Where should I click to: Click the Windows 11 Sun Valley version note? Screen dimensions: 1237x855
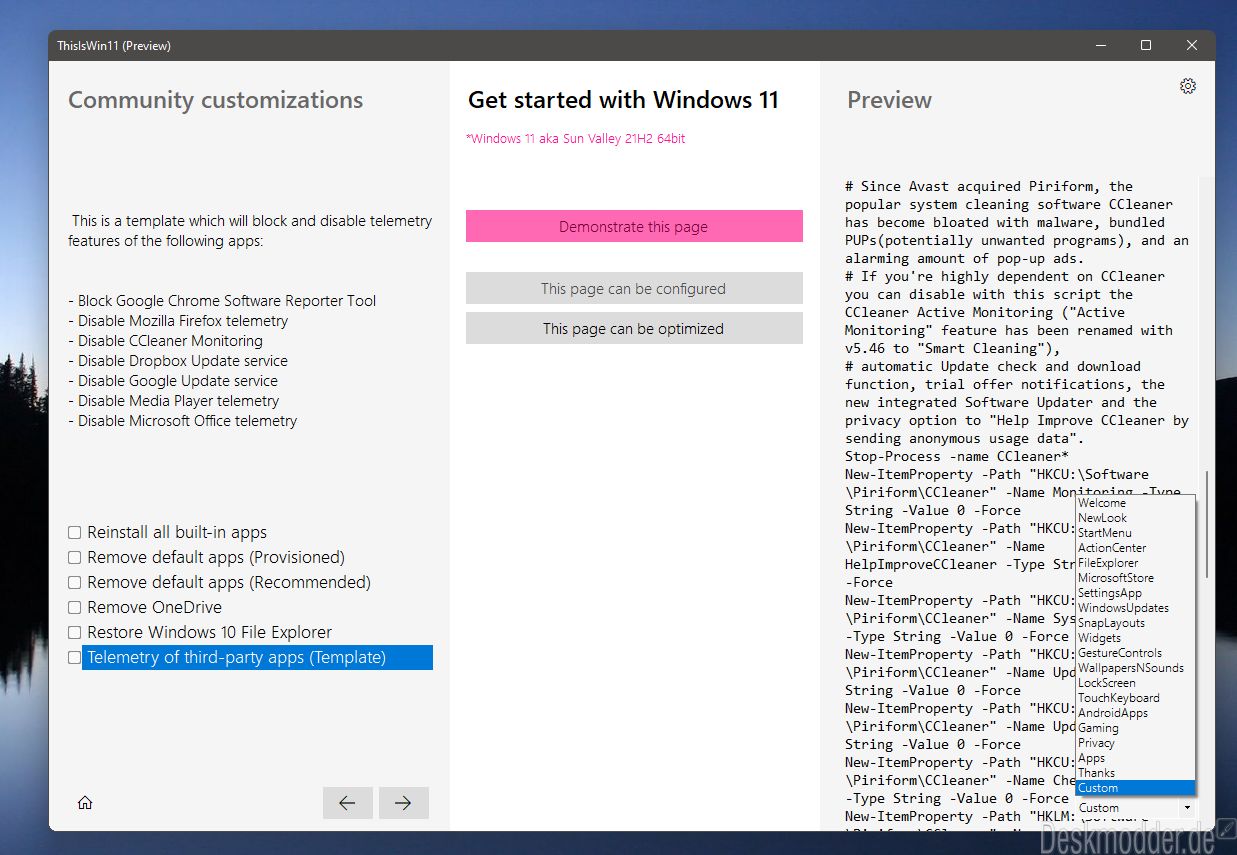tap(576, 139)
